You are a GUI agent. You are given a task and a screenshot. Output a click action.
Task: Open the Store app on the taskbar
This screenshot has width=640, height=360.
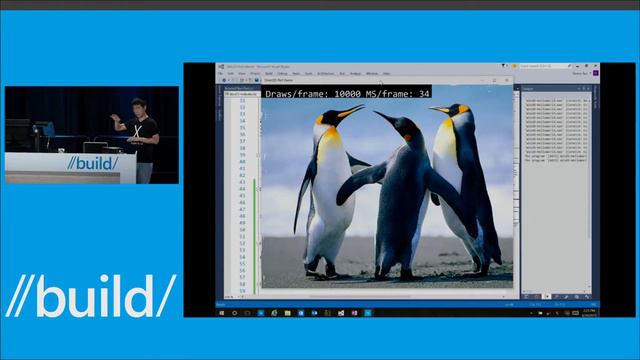tap(301, 313)
